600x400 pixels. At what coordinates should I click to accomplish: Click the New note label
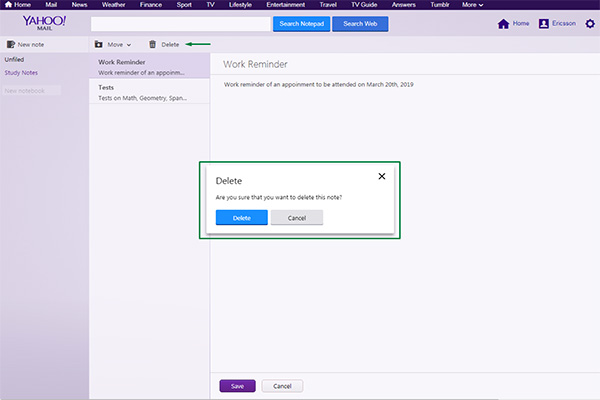(31, 44)
